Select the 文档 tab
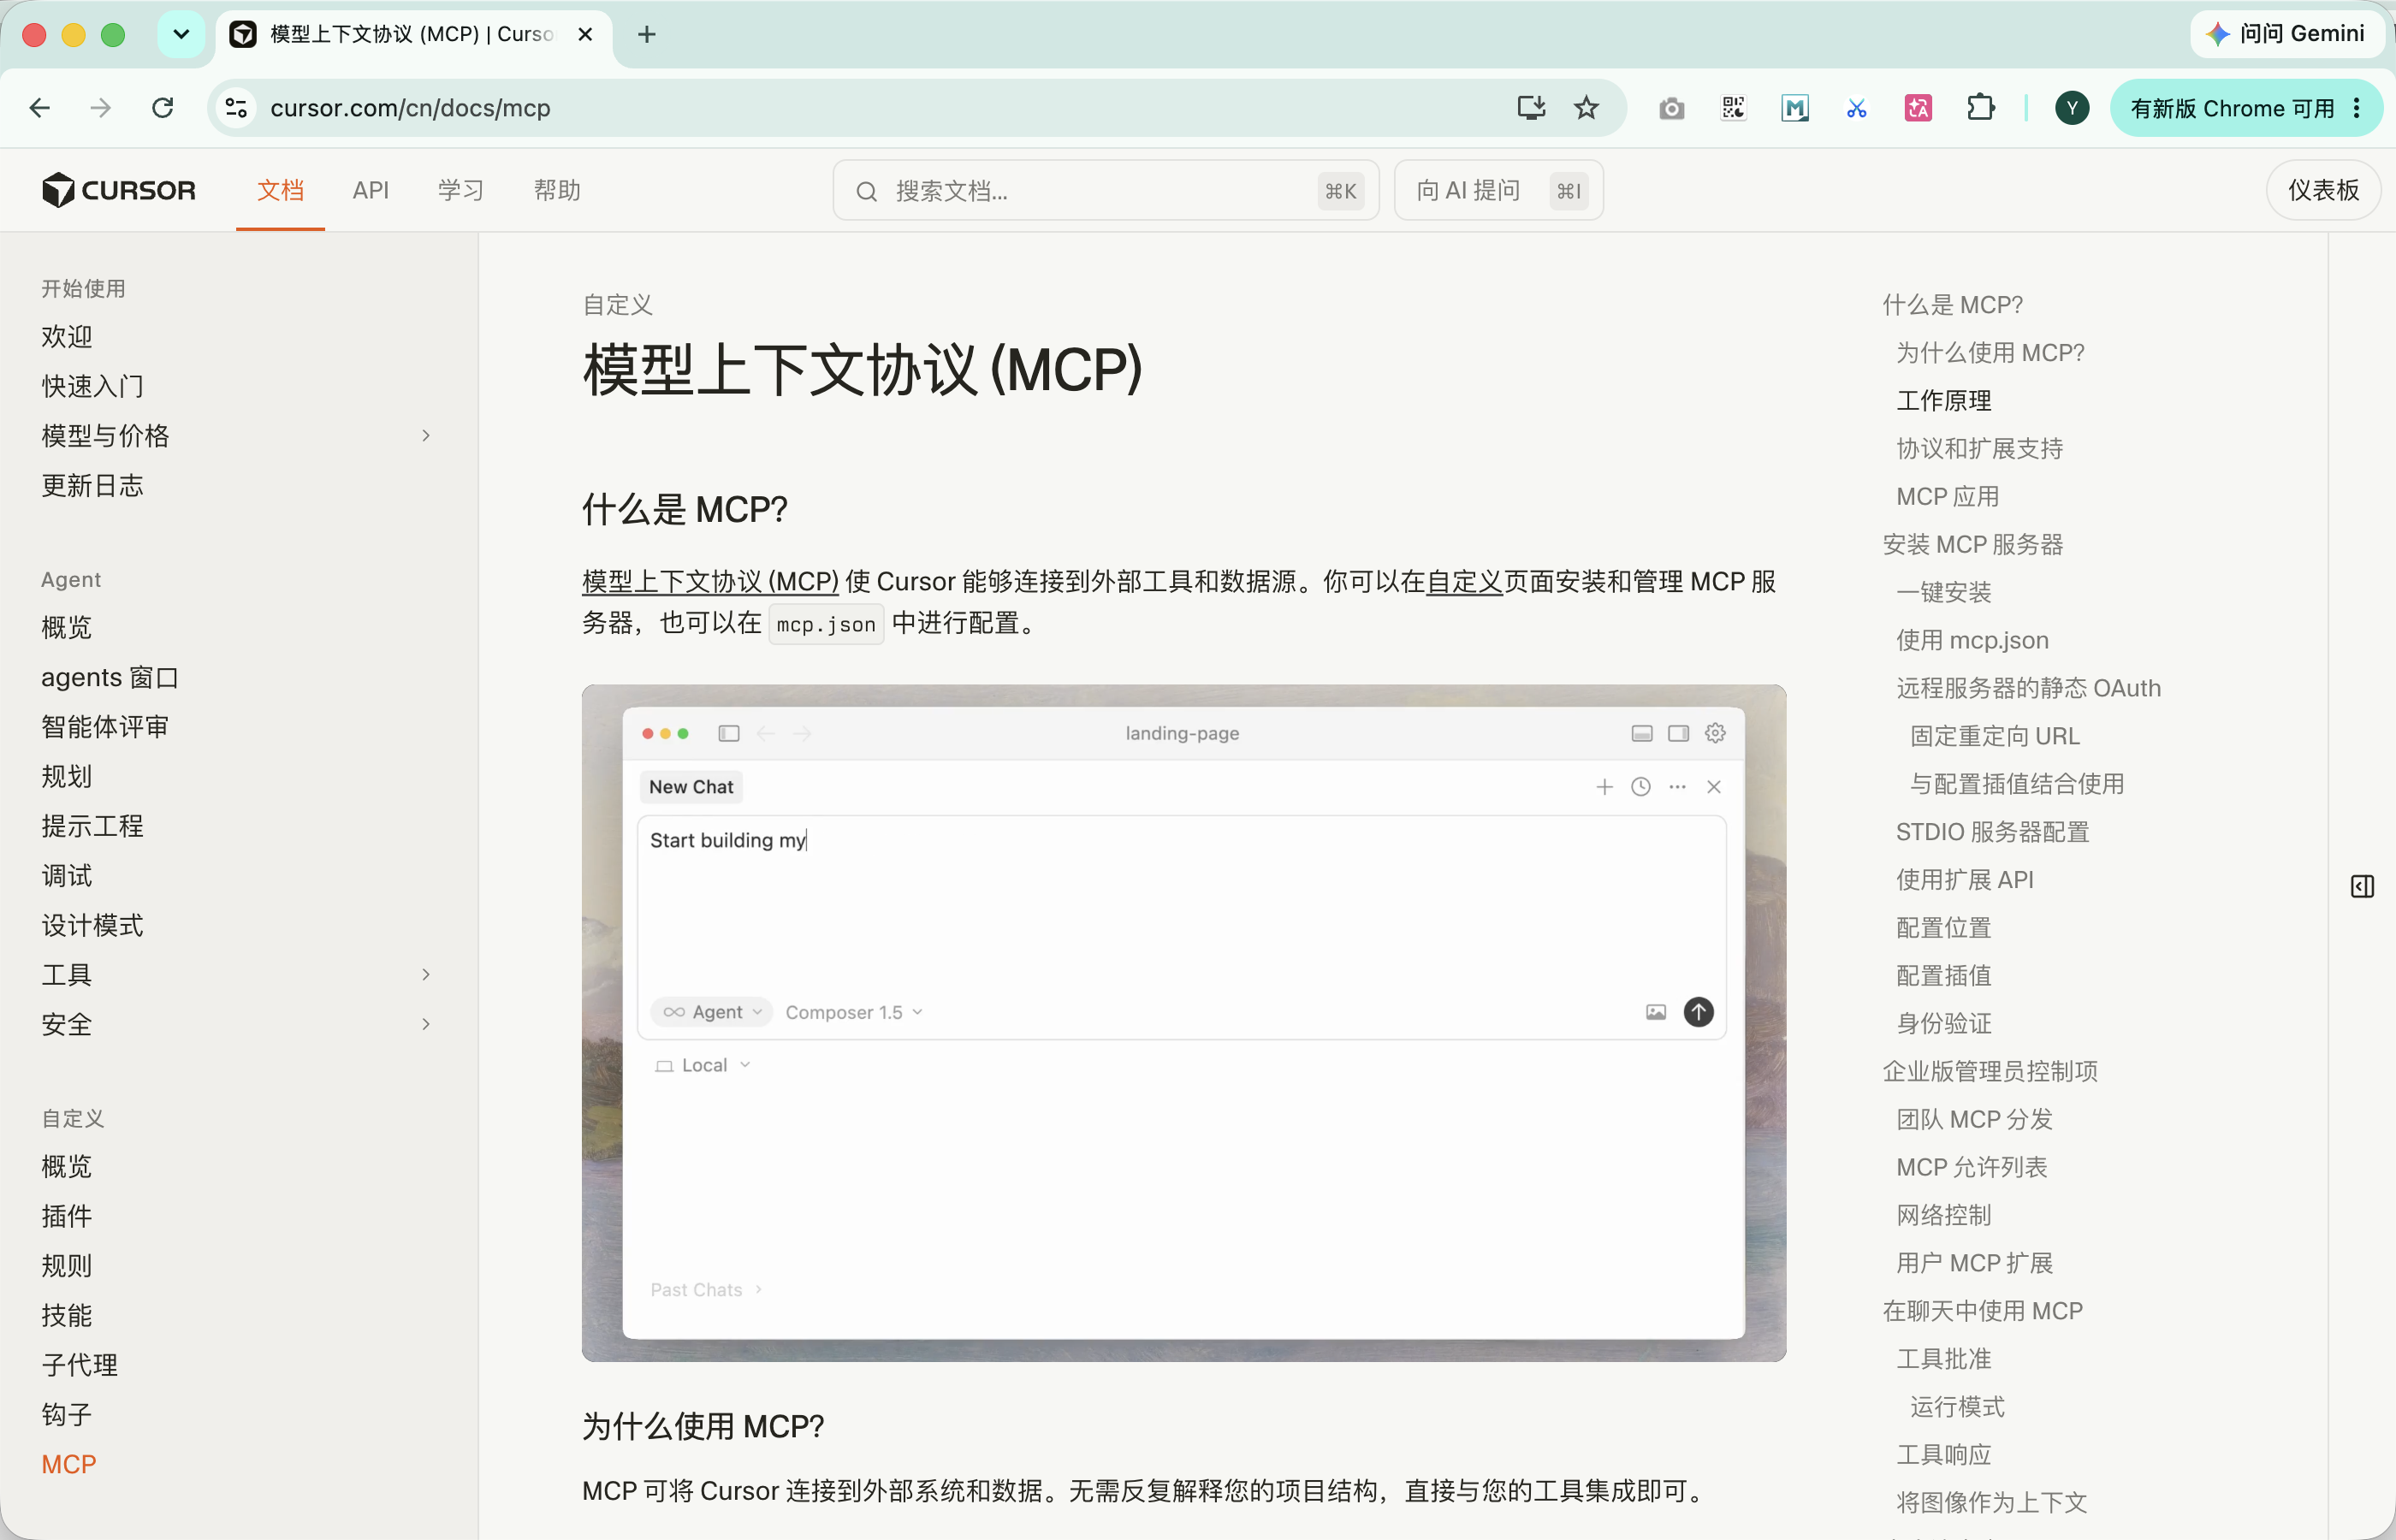Screen dimensions: 2396x1540 pos(280,190)
